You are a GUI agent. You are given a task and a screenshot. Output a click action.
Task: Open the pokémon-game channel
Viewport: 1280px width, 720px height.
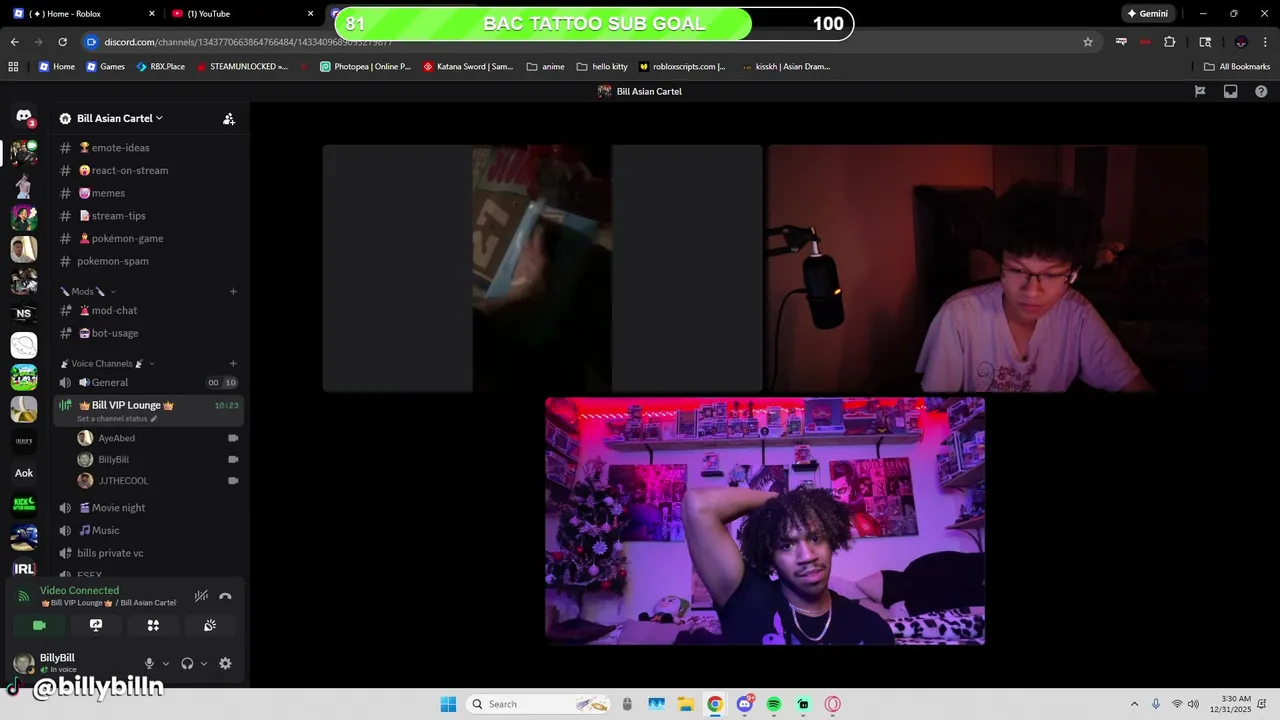(x=150, y=238)
